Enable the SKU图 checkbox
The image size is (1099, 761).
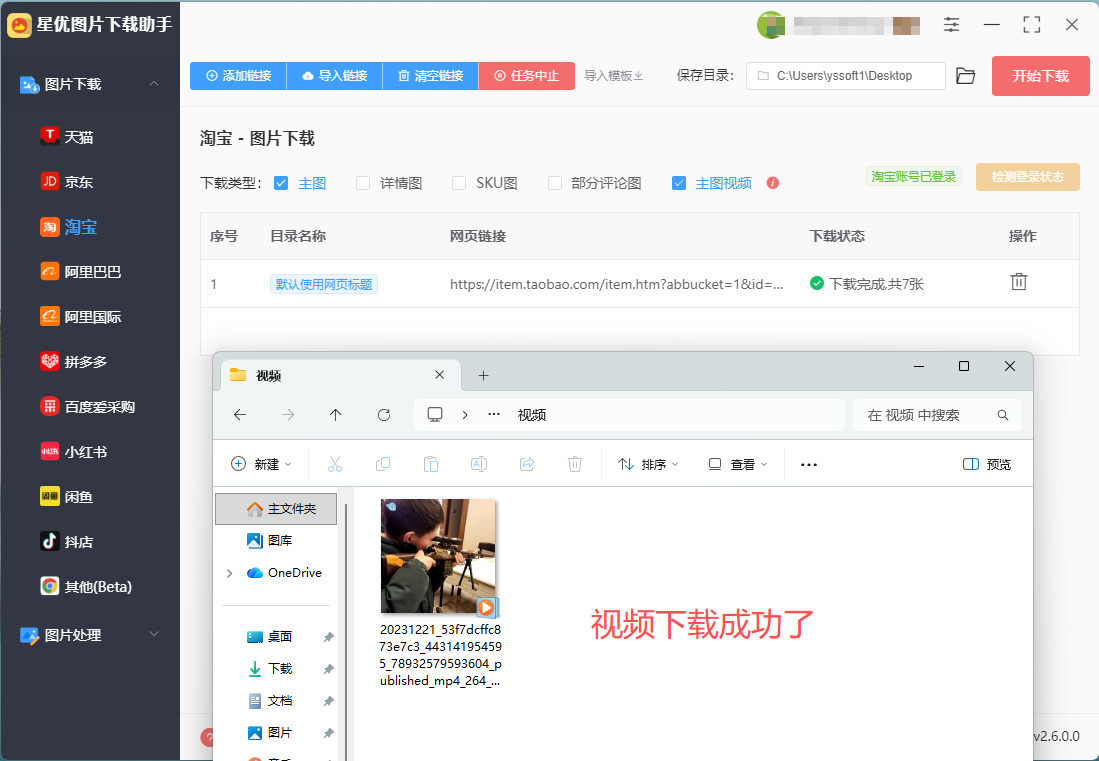click(x=459, y=183)
